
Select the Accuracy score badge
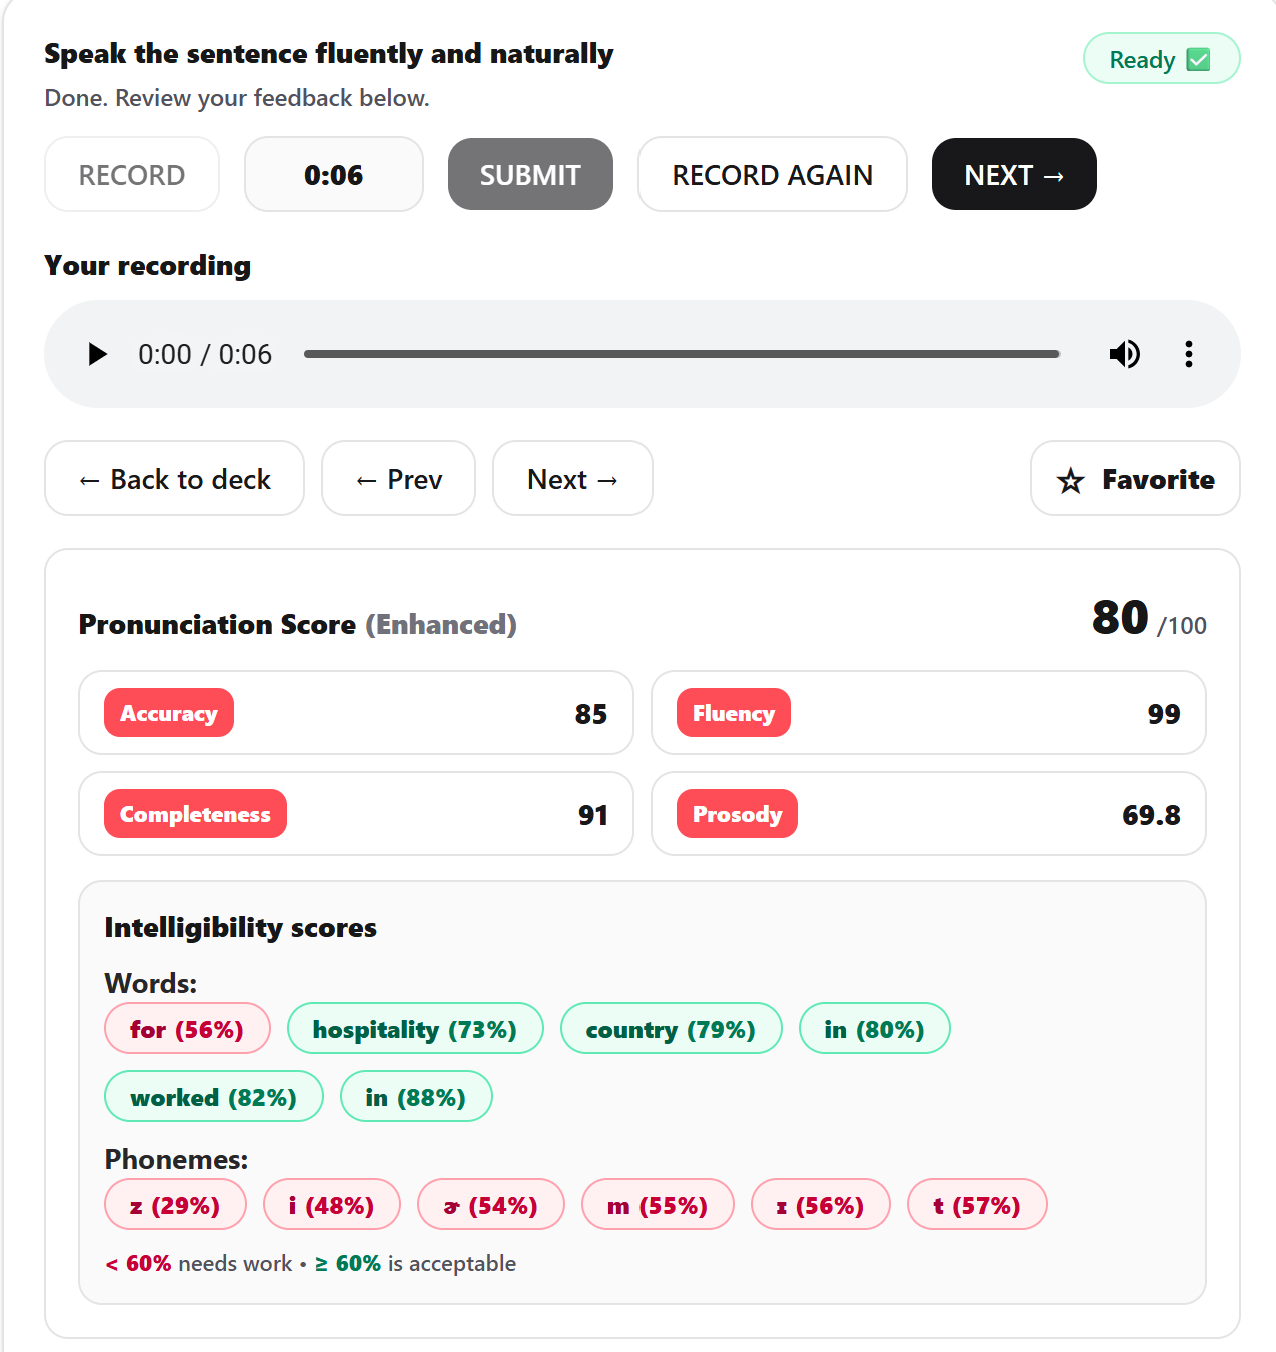click(x=168, y=712)
